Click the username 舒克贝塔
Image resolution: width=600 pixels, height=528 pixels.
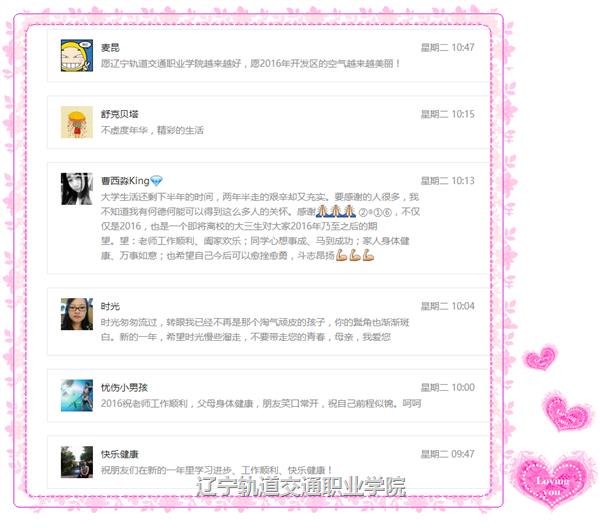click(x=119, y=114)
